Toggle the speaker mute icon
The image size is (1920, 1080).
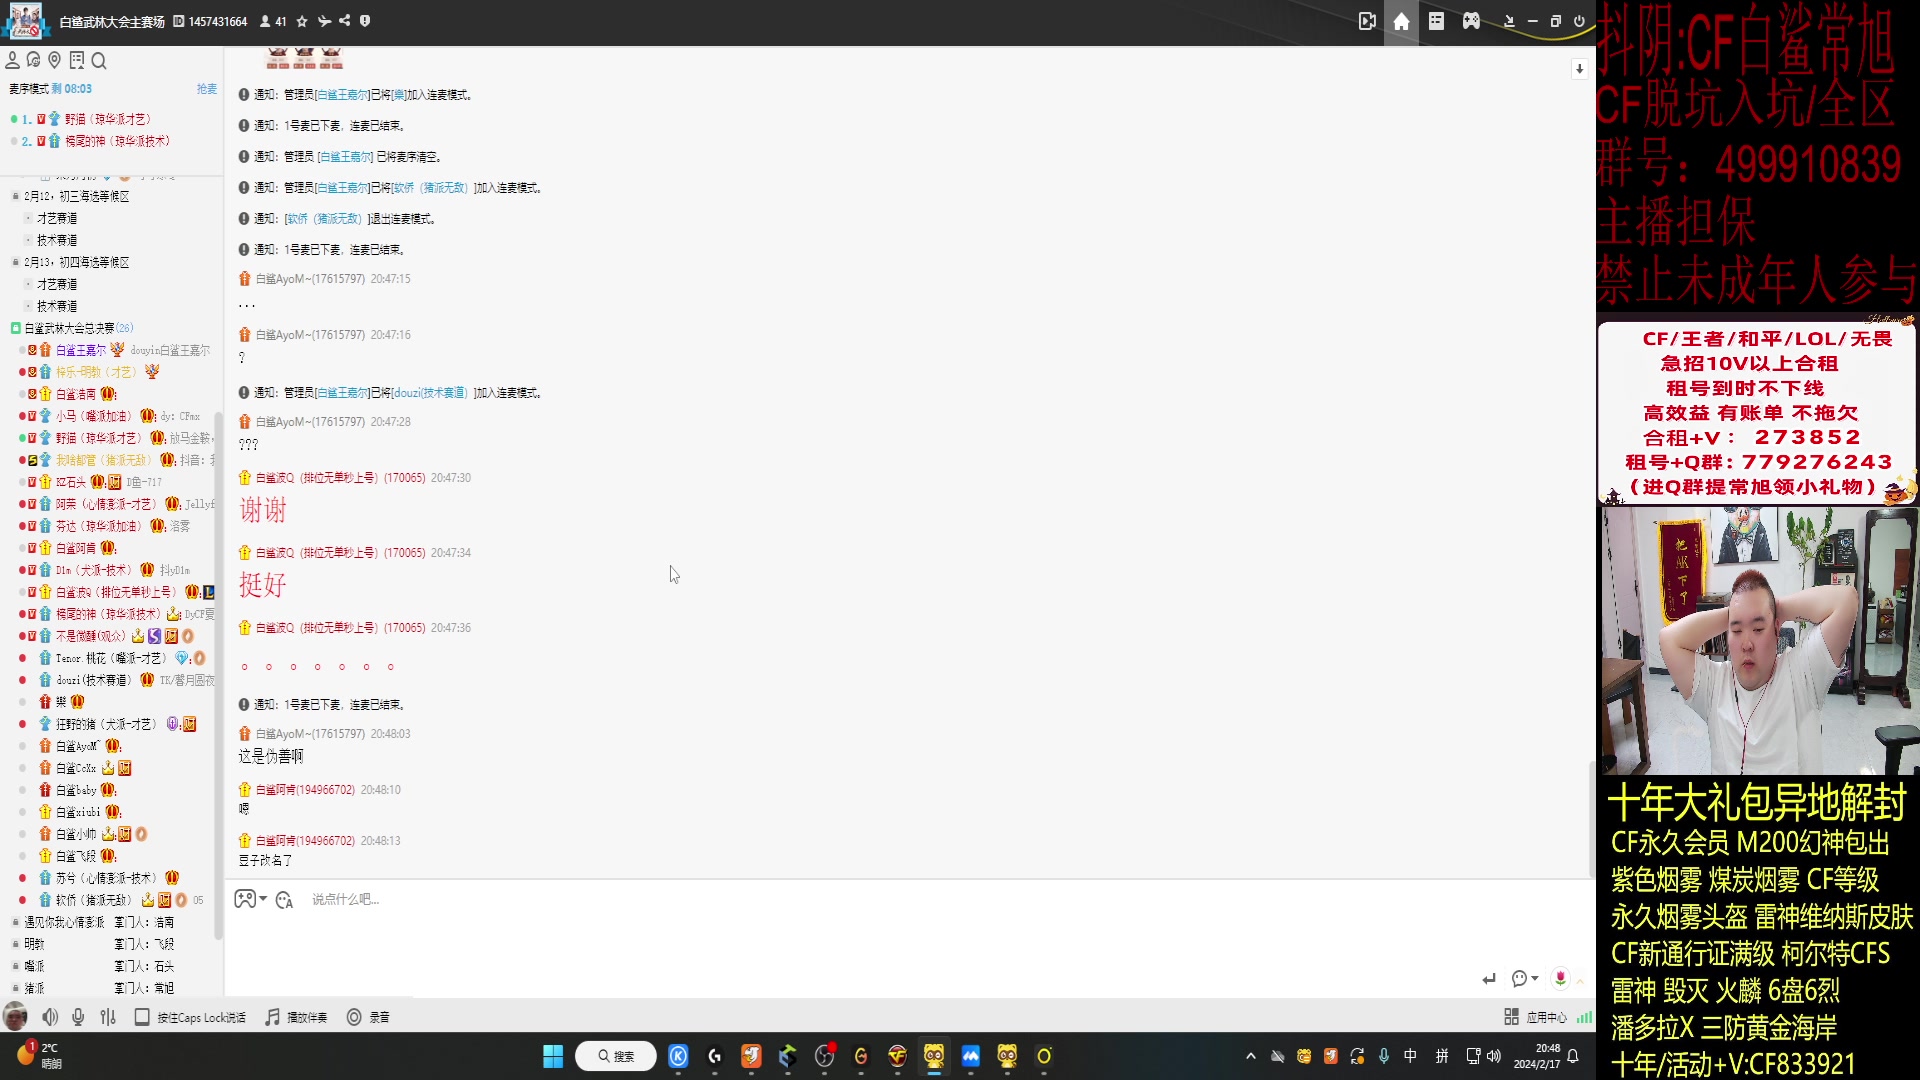(x=50, y=1017)
